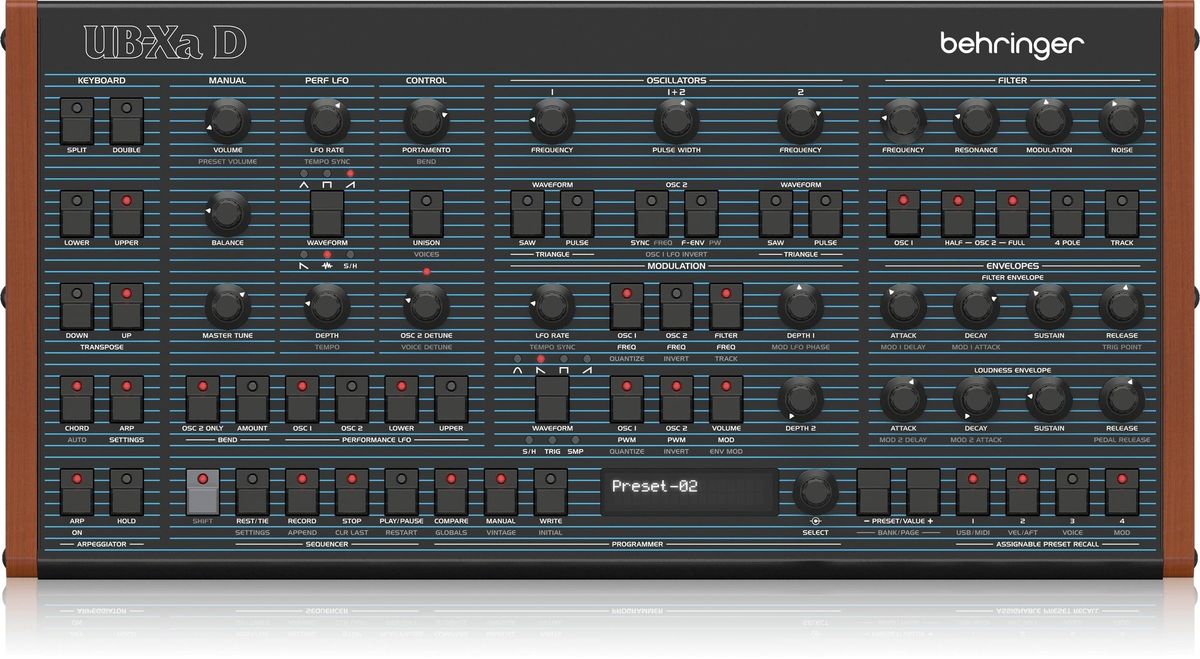Viewport: 1200px width, 659px height.
Task: Click the CHORD button
Action: (x=76, y=399)
